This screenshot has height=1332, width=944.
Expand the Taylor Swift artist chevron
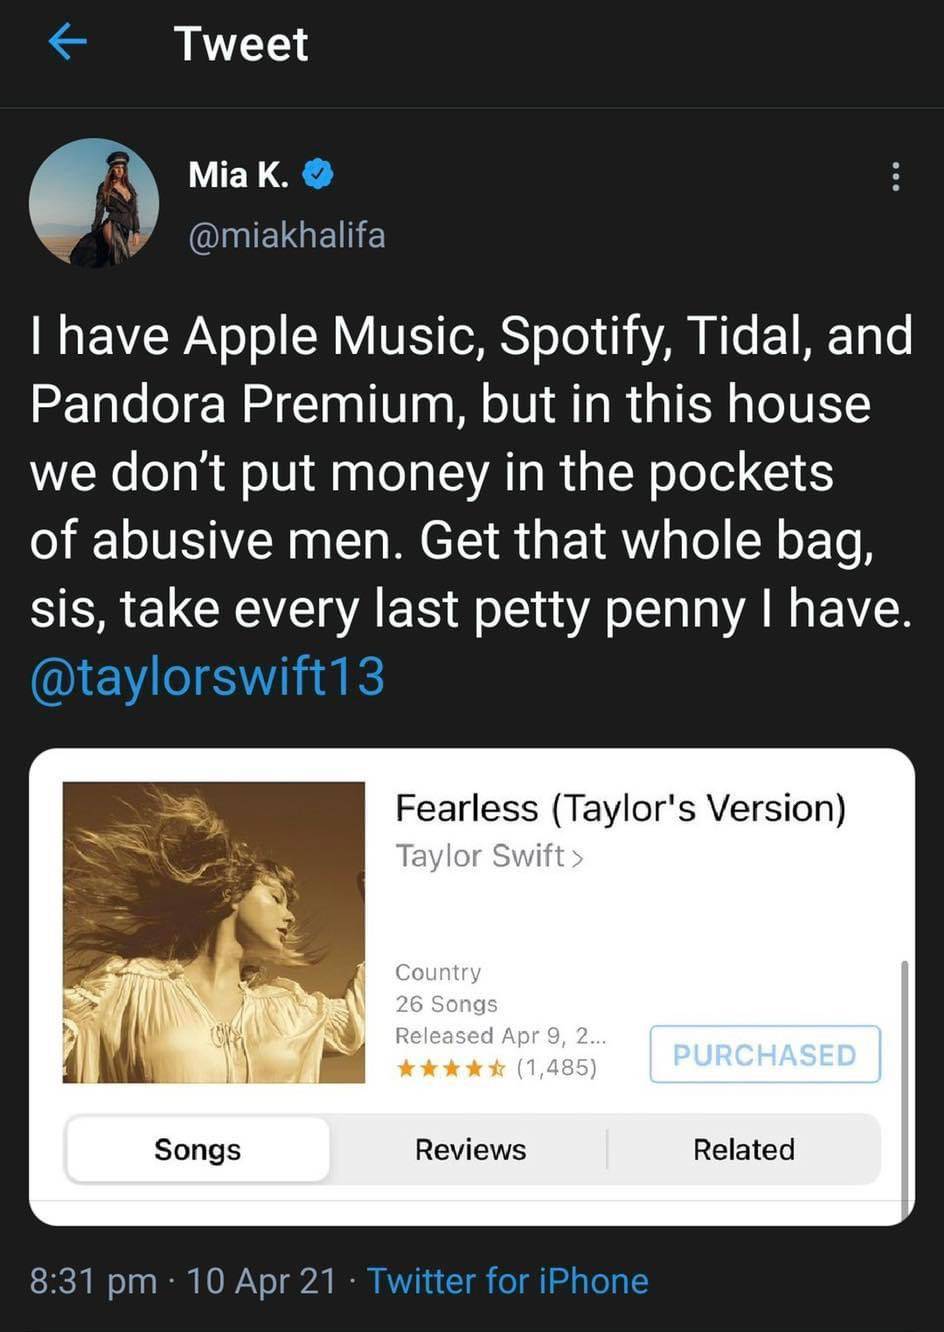point(577,858)
